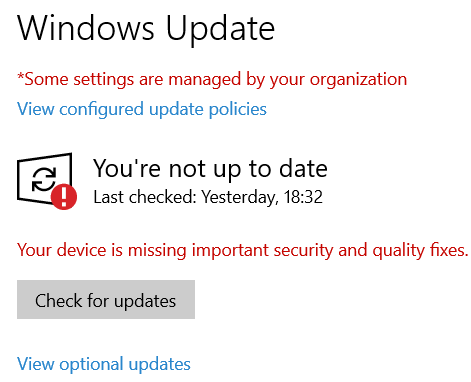Select the Windows Update page title
The height and width of the screenshot is (382, 471).
coord(146,29)
